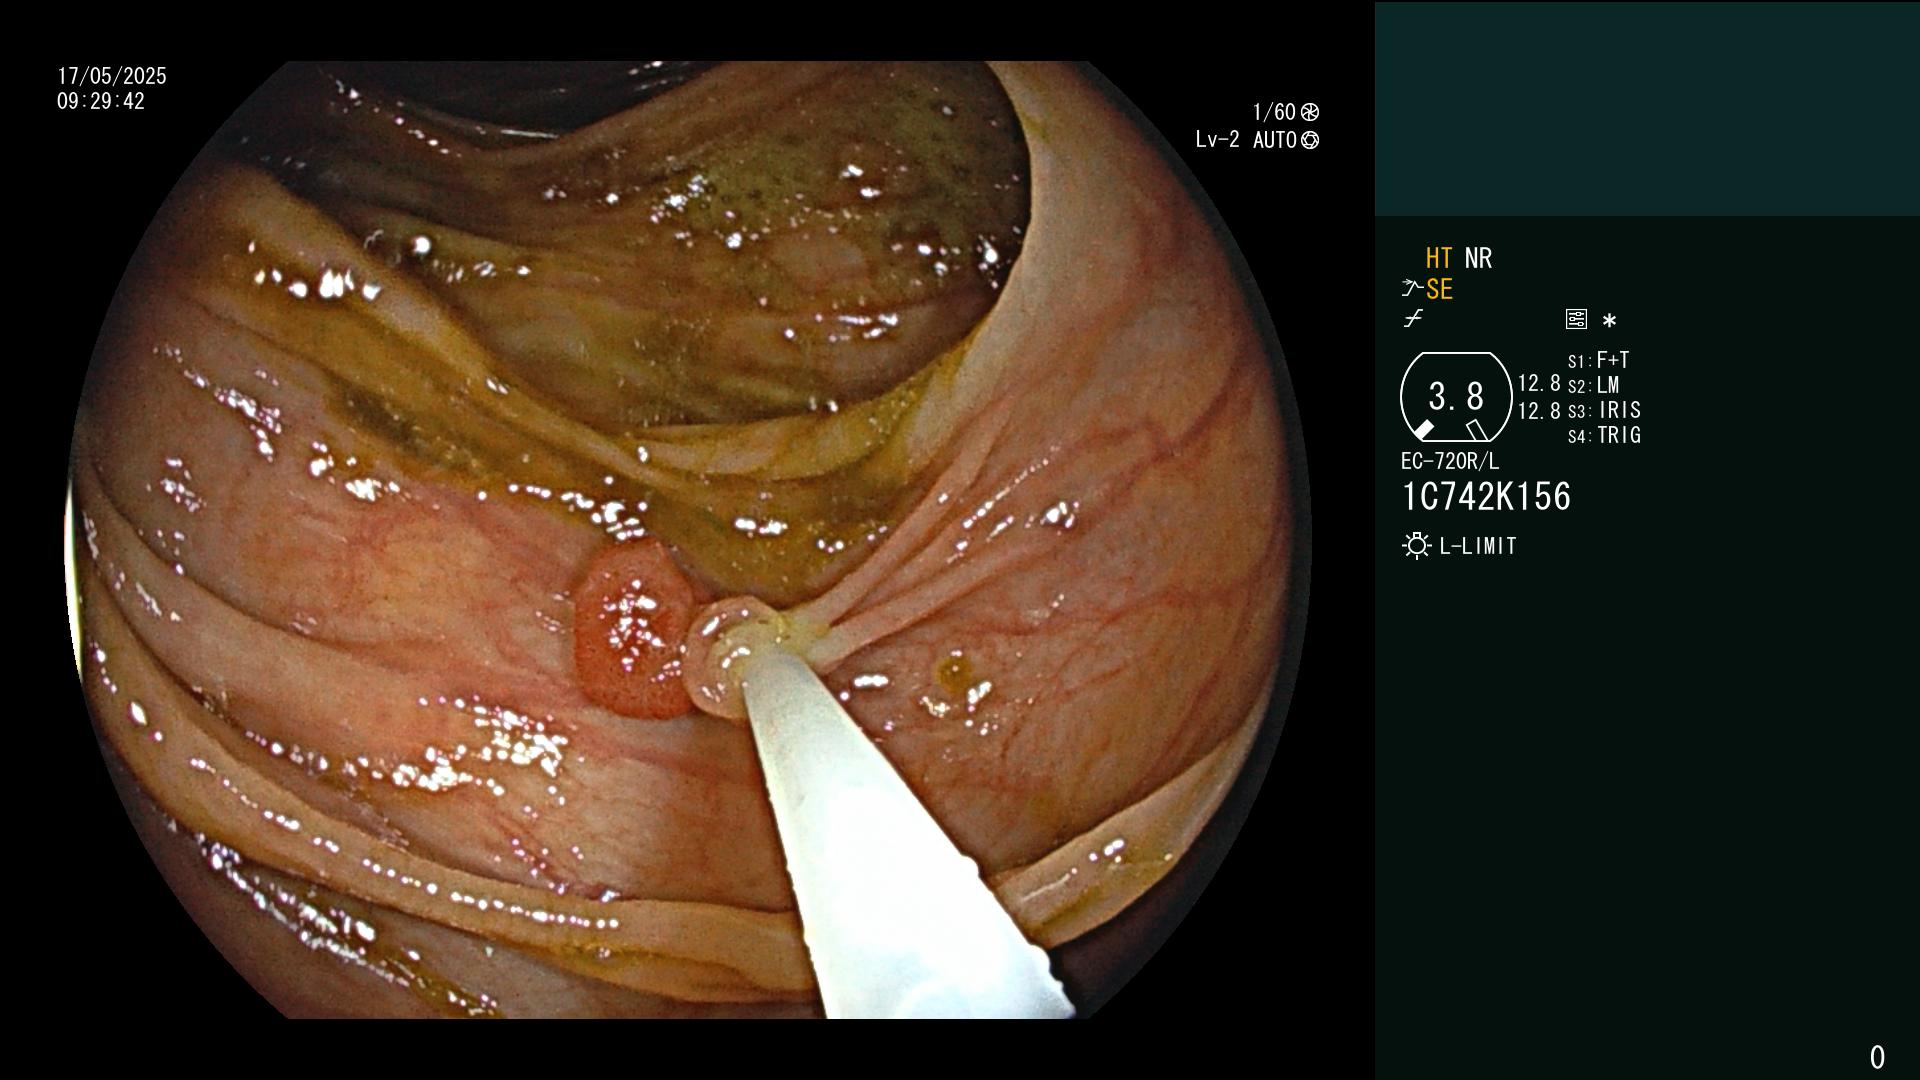Click the S4: TRIG switch assignment
Viewport: 1920px width, 1080px height.
1604,435
